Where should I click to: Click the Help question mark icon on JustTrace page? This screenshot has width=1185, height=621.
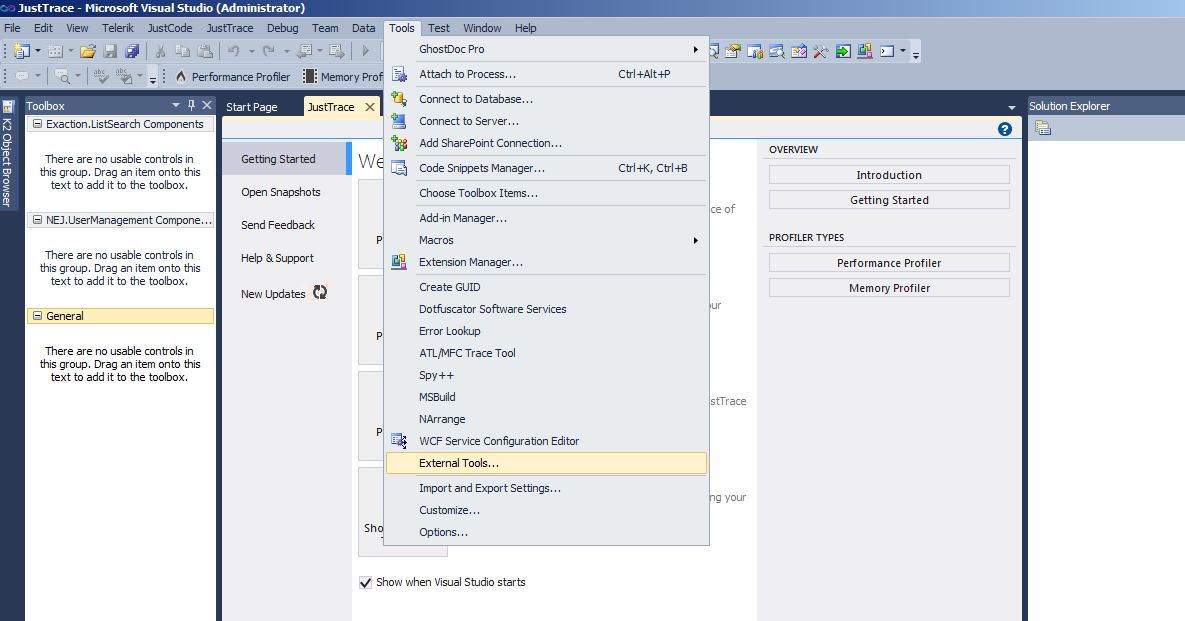click(1004, 129)
